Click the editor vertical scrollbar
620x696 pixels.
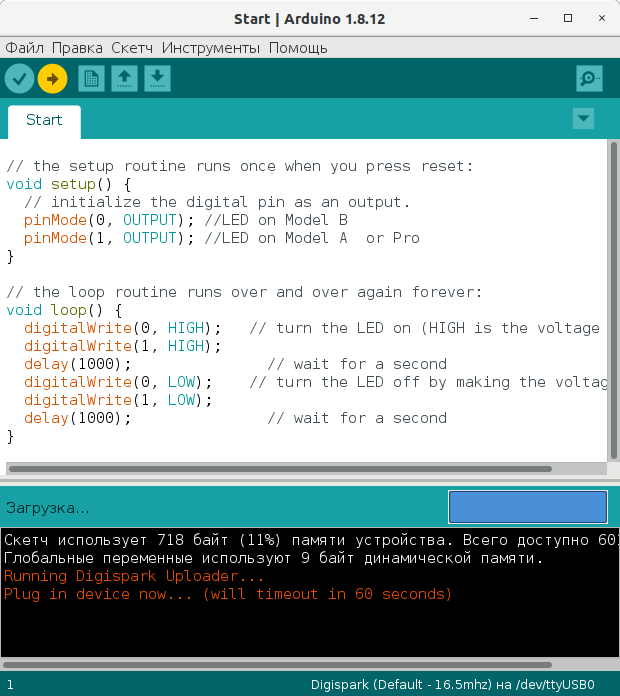pos(614,300)
